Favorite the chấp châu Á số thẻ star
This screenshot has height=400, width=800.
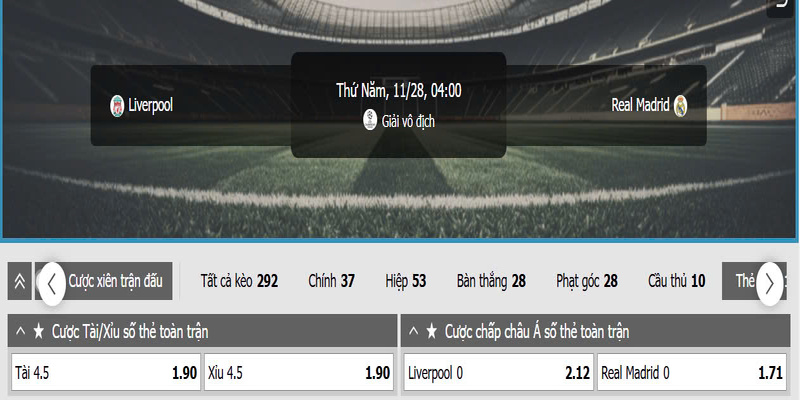(x=432, y=332)
